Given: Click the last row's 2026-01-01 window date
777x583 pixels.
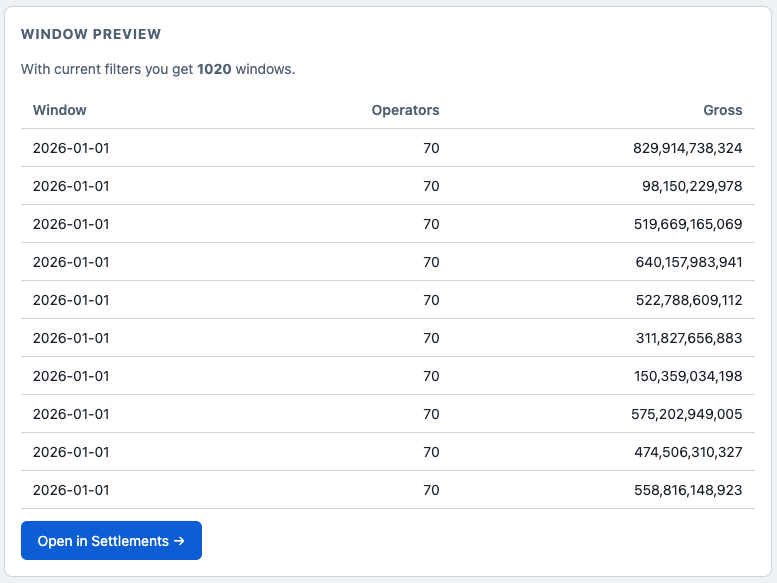Looking at the screenshot, I should tap(71, 490).
